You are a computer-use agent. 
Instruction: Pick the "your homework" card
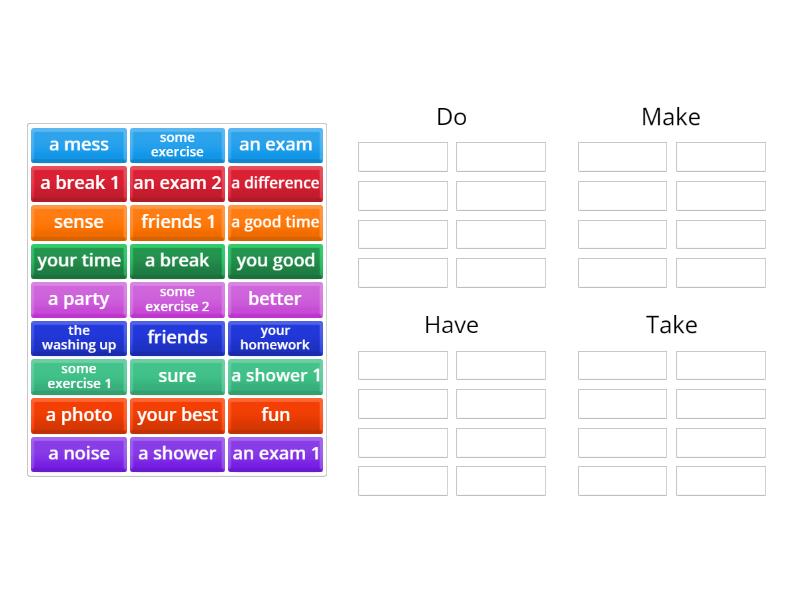click(275, 337)
